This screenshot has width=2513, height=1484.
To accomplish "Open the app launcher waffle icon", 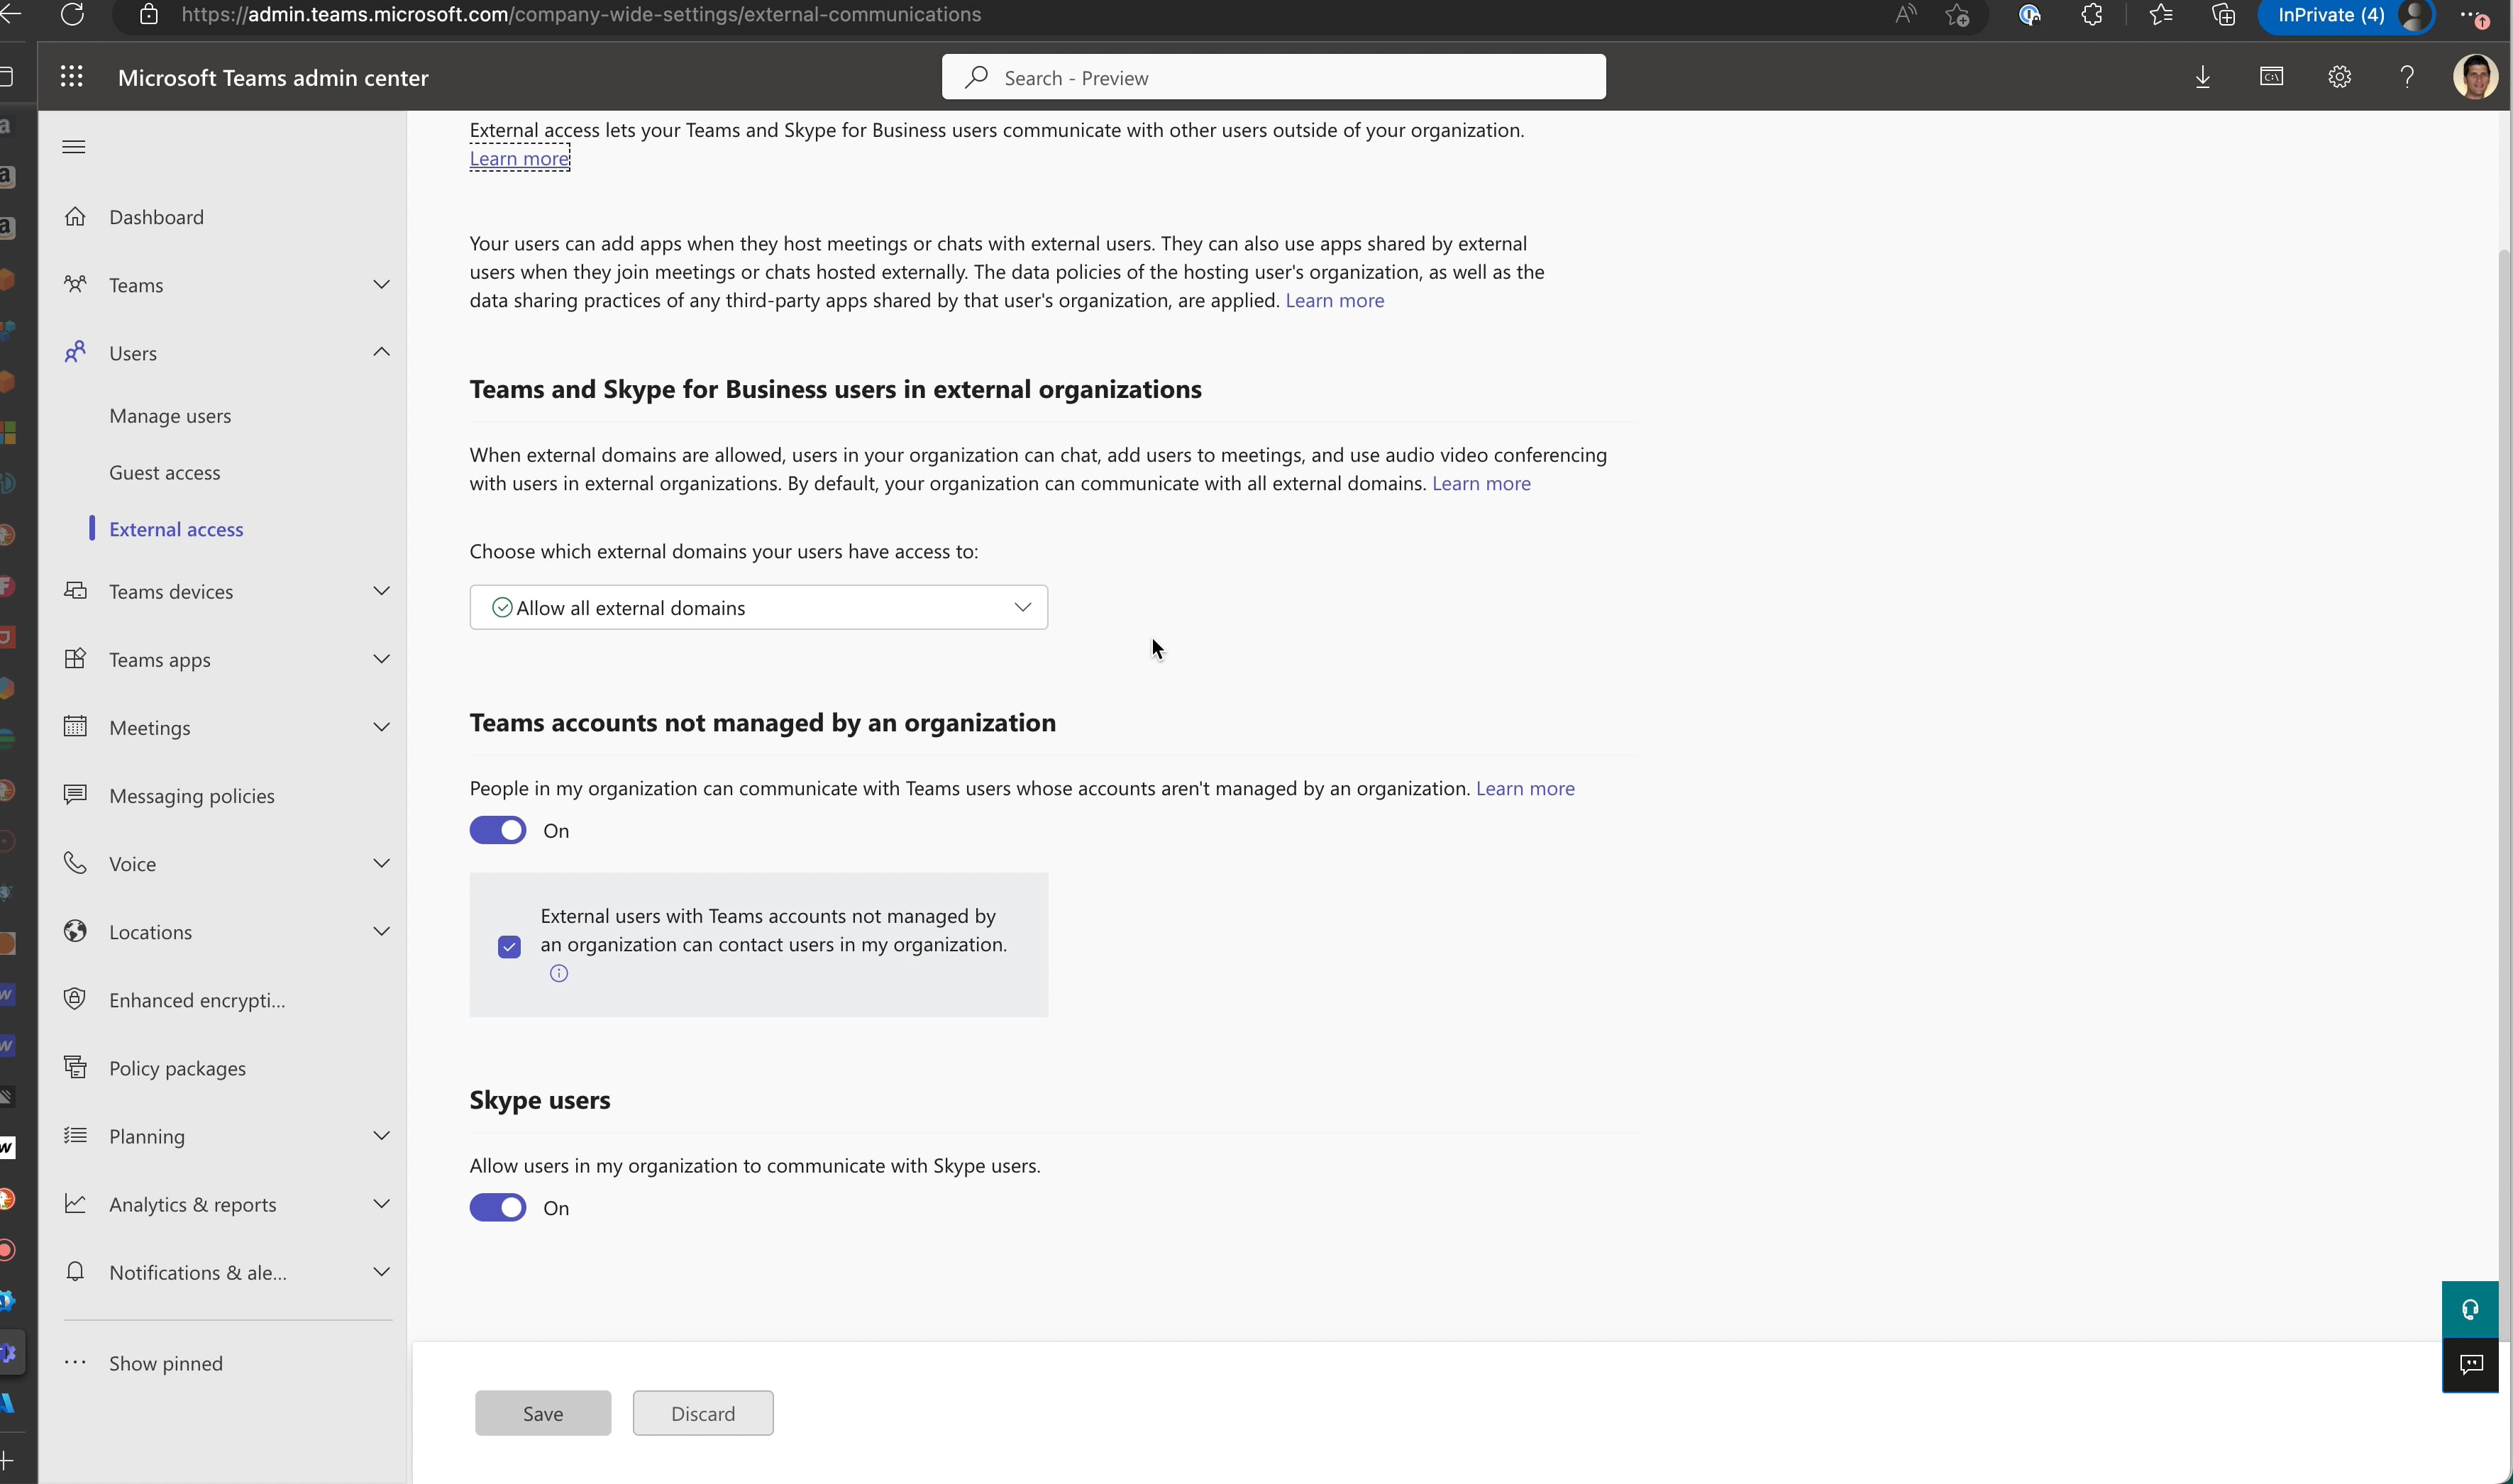I will point(71,77).
